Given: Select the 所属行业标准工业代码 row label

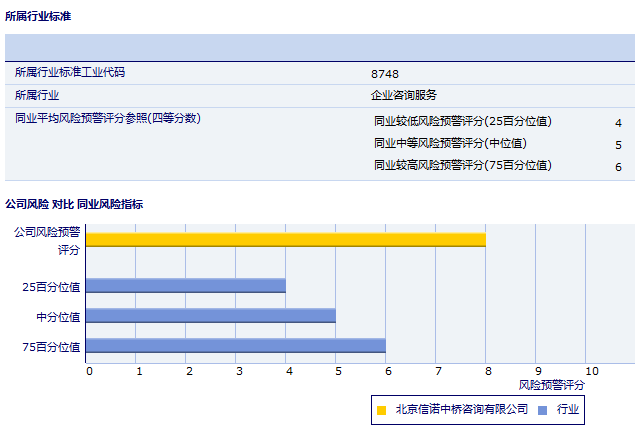Looking at the screenshot, I should (70, 72).
